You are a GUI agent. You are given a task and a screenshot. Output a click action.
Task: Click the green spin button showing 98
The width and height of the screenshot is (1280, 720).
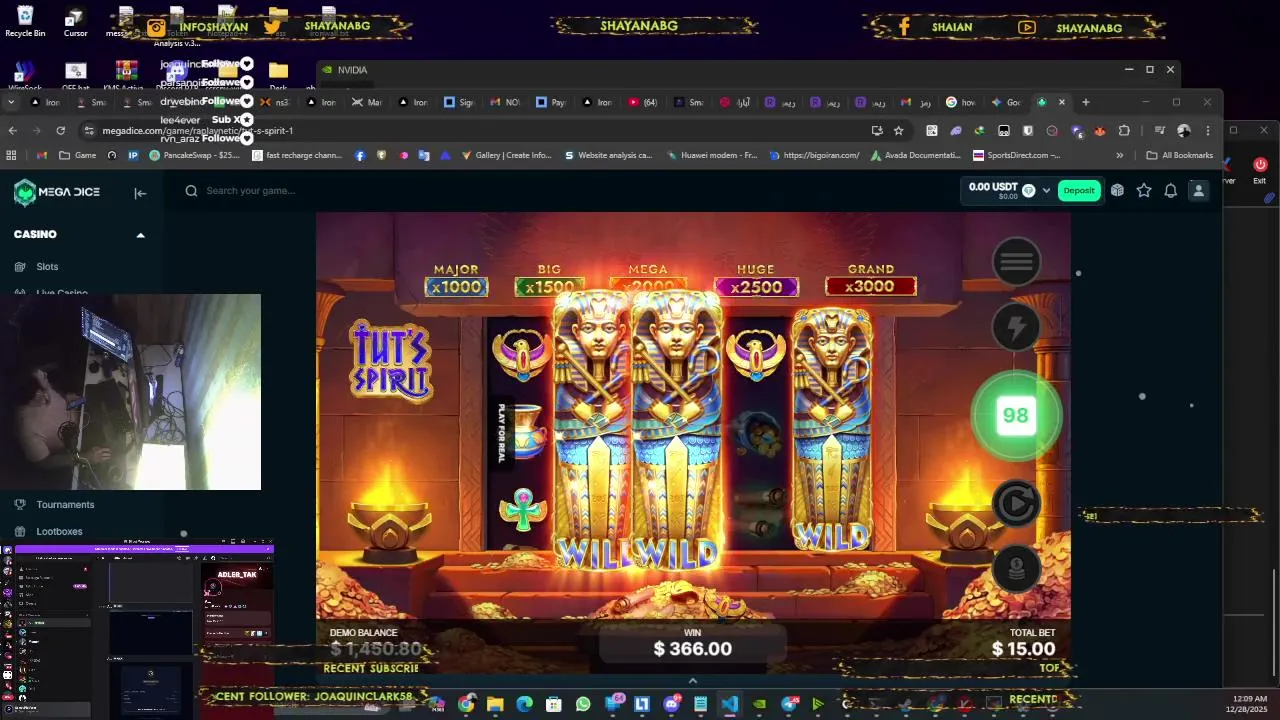click(x=1016, y=415)
